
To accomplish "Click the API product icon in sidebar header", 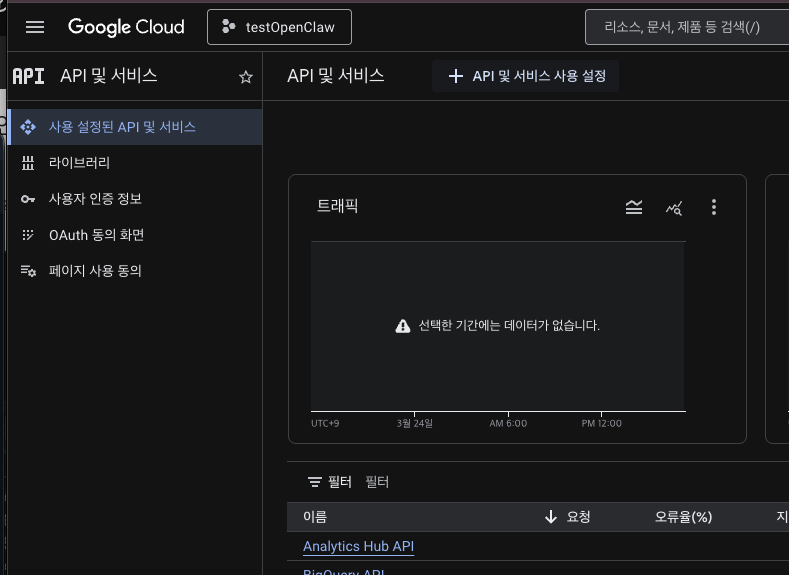I will (x=29, y=76).
